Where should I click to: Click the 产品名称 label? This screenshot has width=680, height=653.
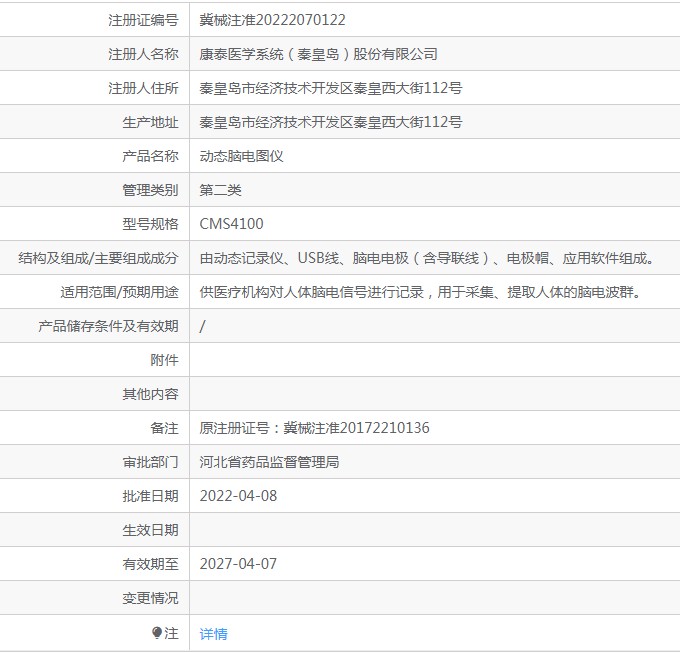[x=150, y=156]
